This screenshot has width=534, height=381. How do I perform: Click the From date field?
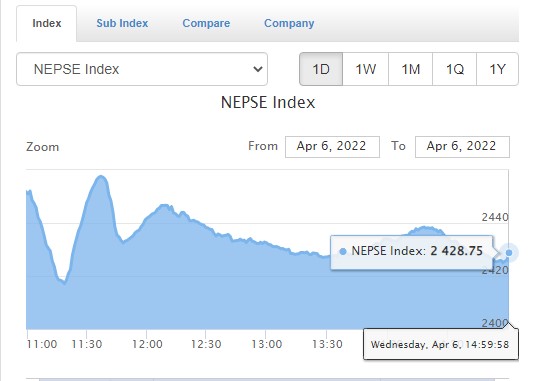[x=332, y=147]
